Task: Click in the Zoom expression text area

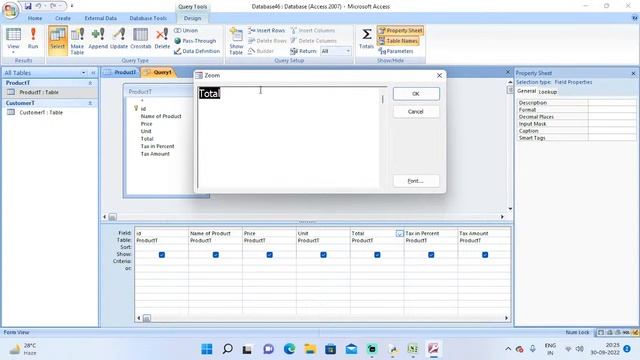Action: tap(289, 137)
